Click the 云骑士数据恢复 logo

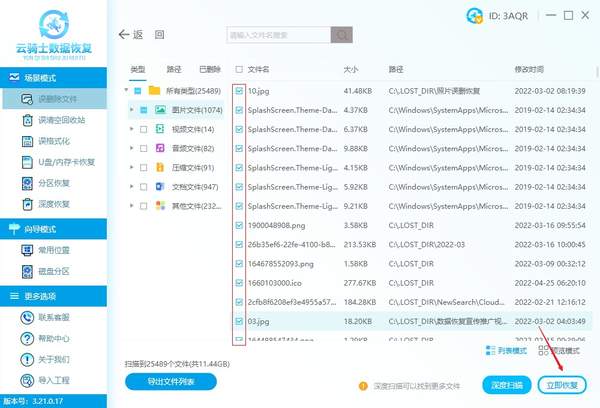point(54,34)
